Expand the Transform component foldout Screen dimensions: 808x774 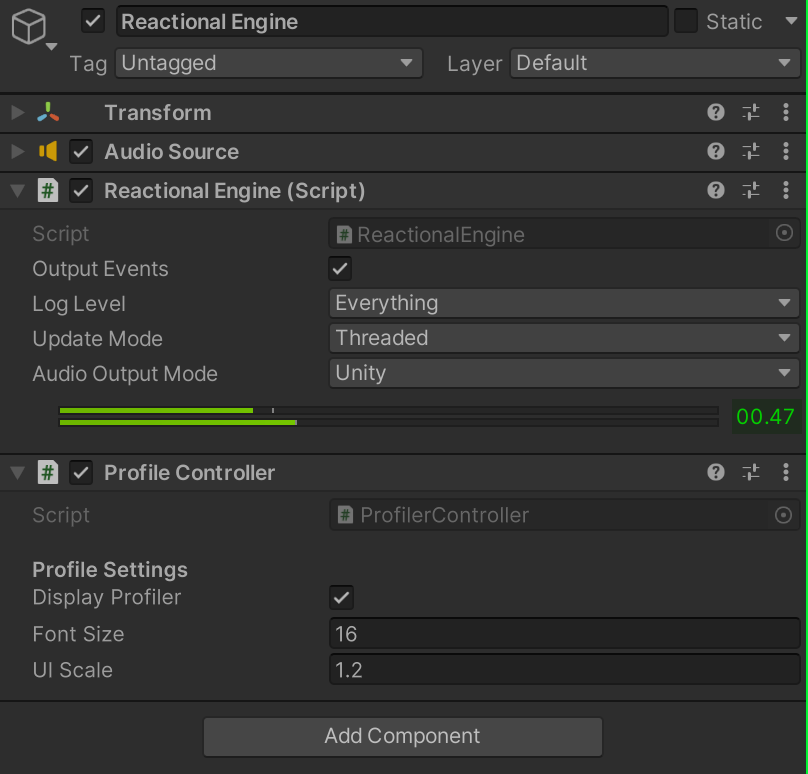[x=18, y=112]
